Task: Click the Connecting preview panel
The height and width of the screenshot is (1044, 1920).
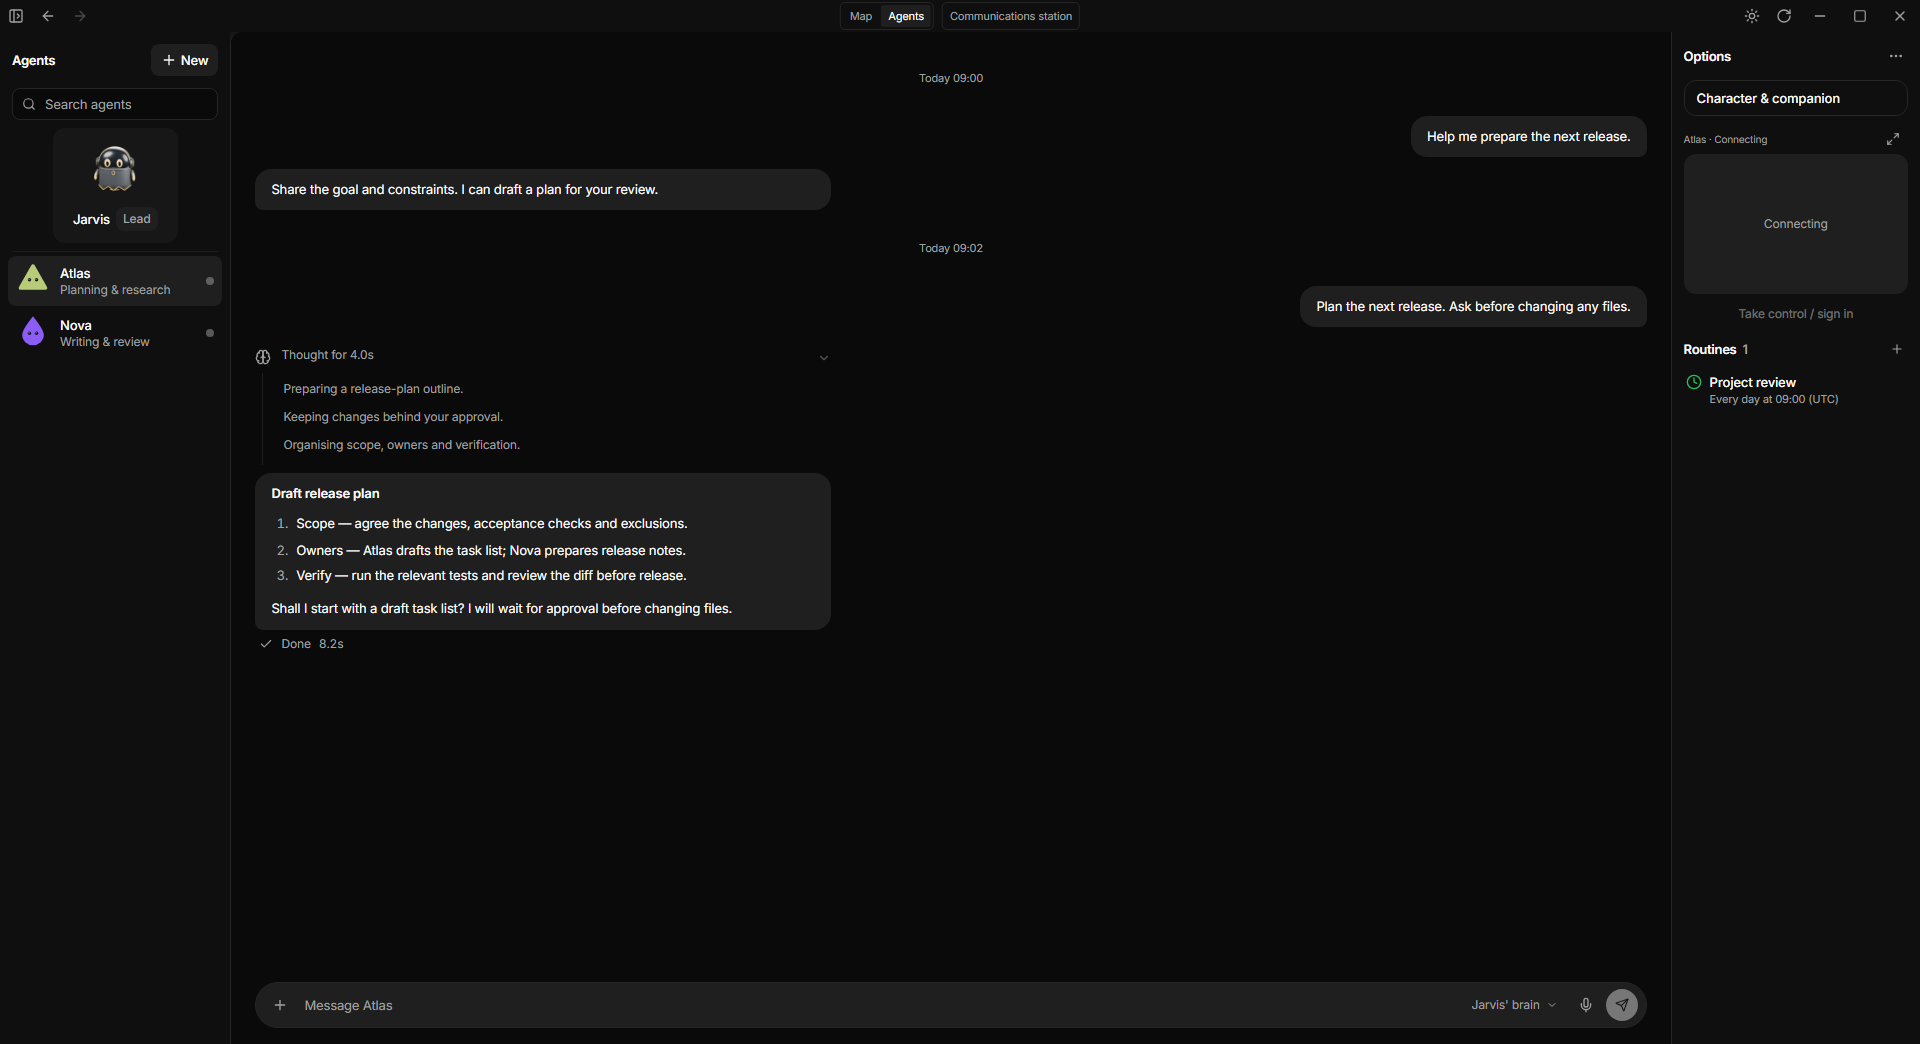Action: 1795,224
